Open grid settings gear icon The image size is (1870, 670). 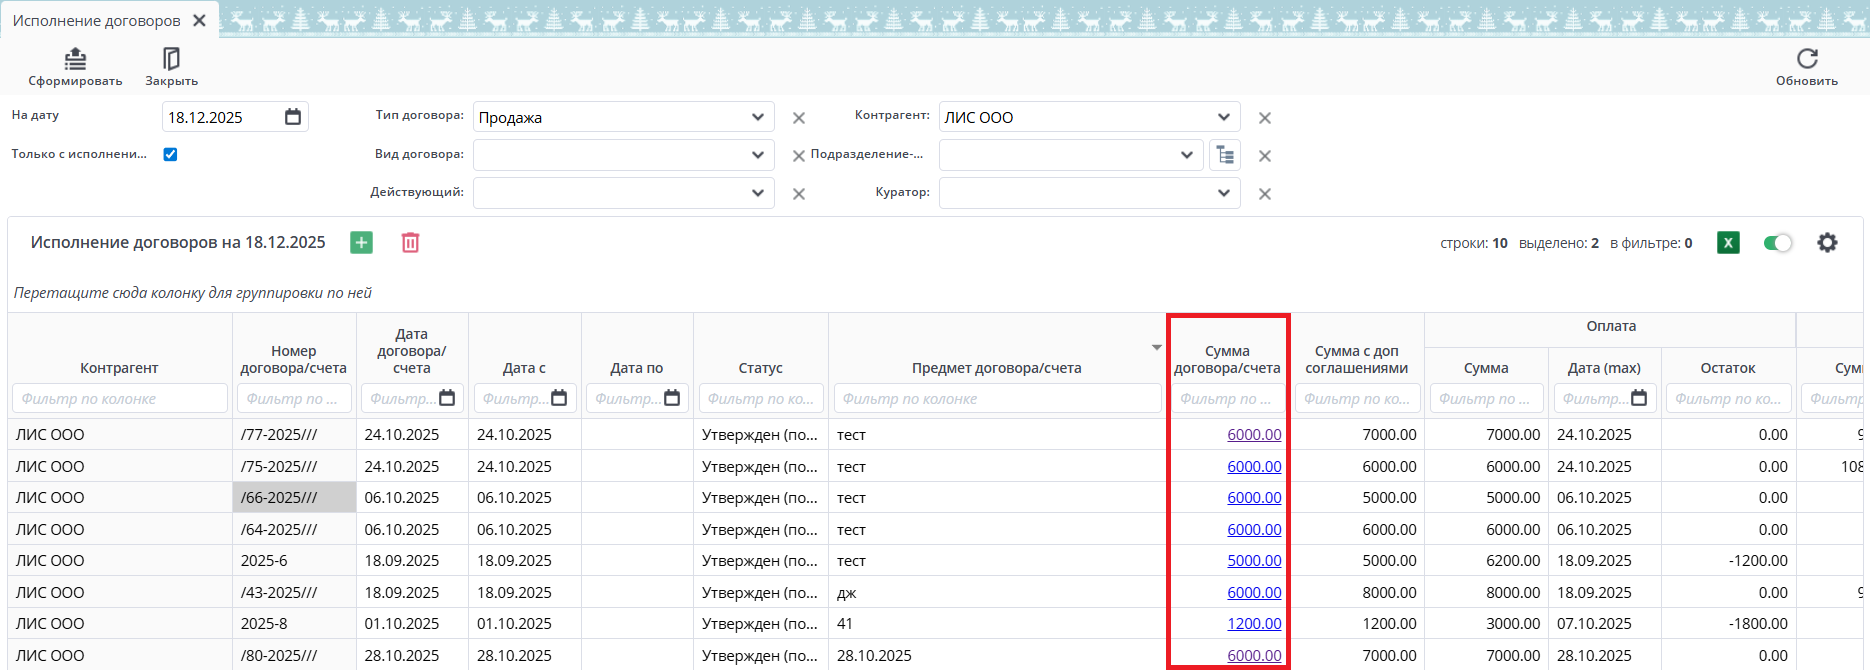tap(1827, 243)
